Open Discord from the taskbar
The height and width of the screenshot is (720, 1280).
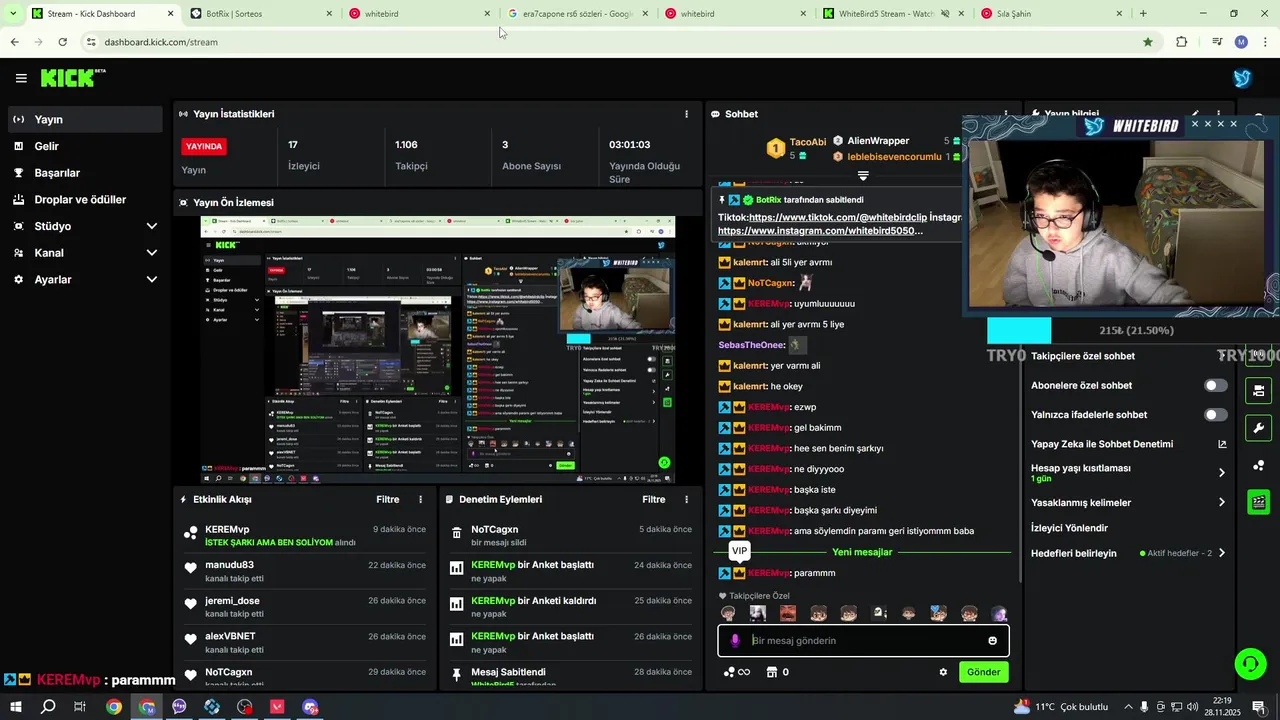coord(310,707)
